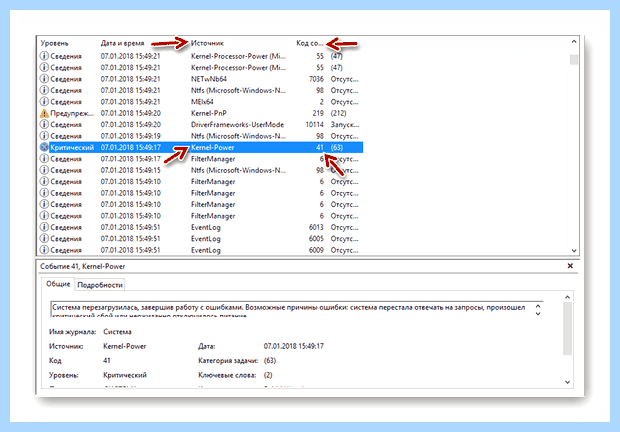Select the Ntfs row dated 15:49:19
This screenshot has width=620, height=432.
pos(201,136)
